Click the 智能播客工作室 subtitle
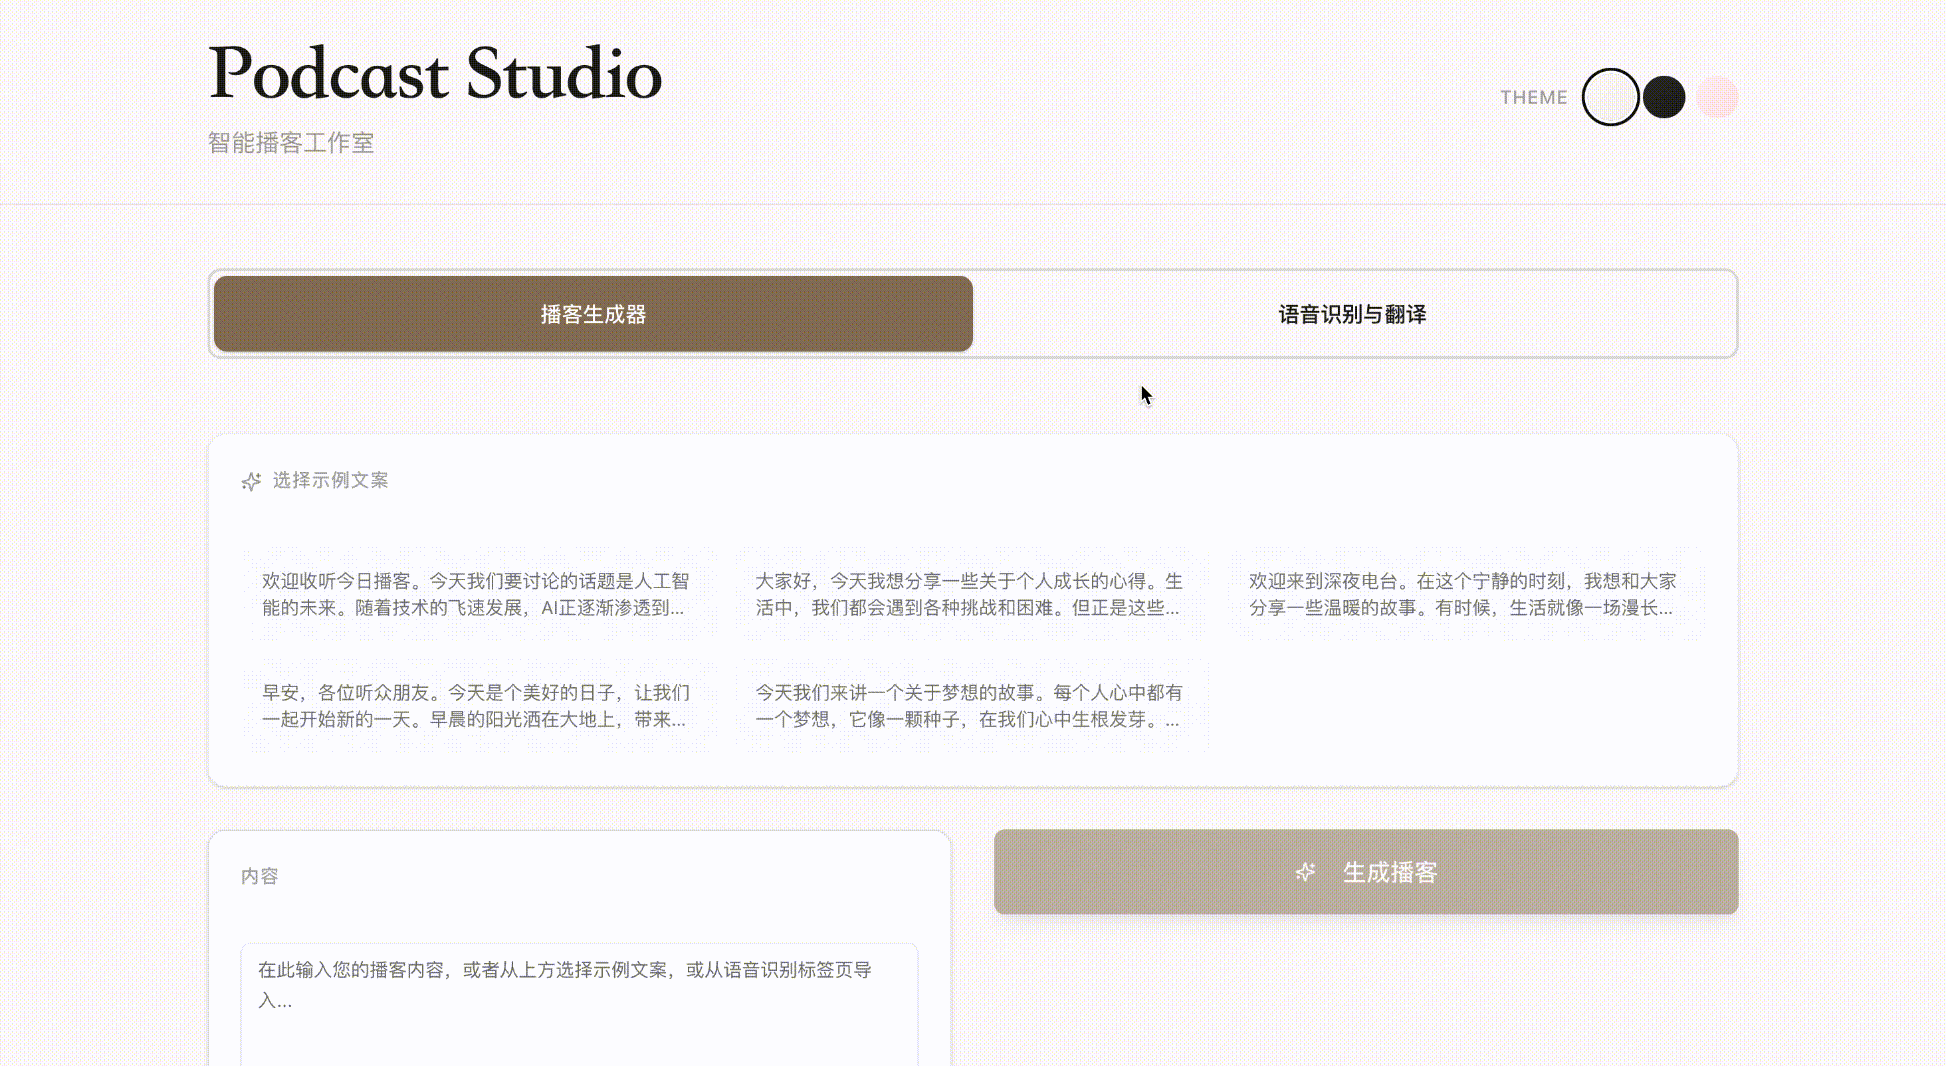The height and width of the screenshot is (1066, 1946). coord(291,143)
